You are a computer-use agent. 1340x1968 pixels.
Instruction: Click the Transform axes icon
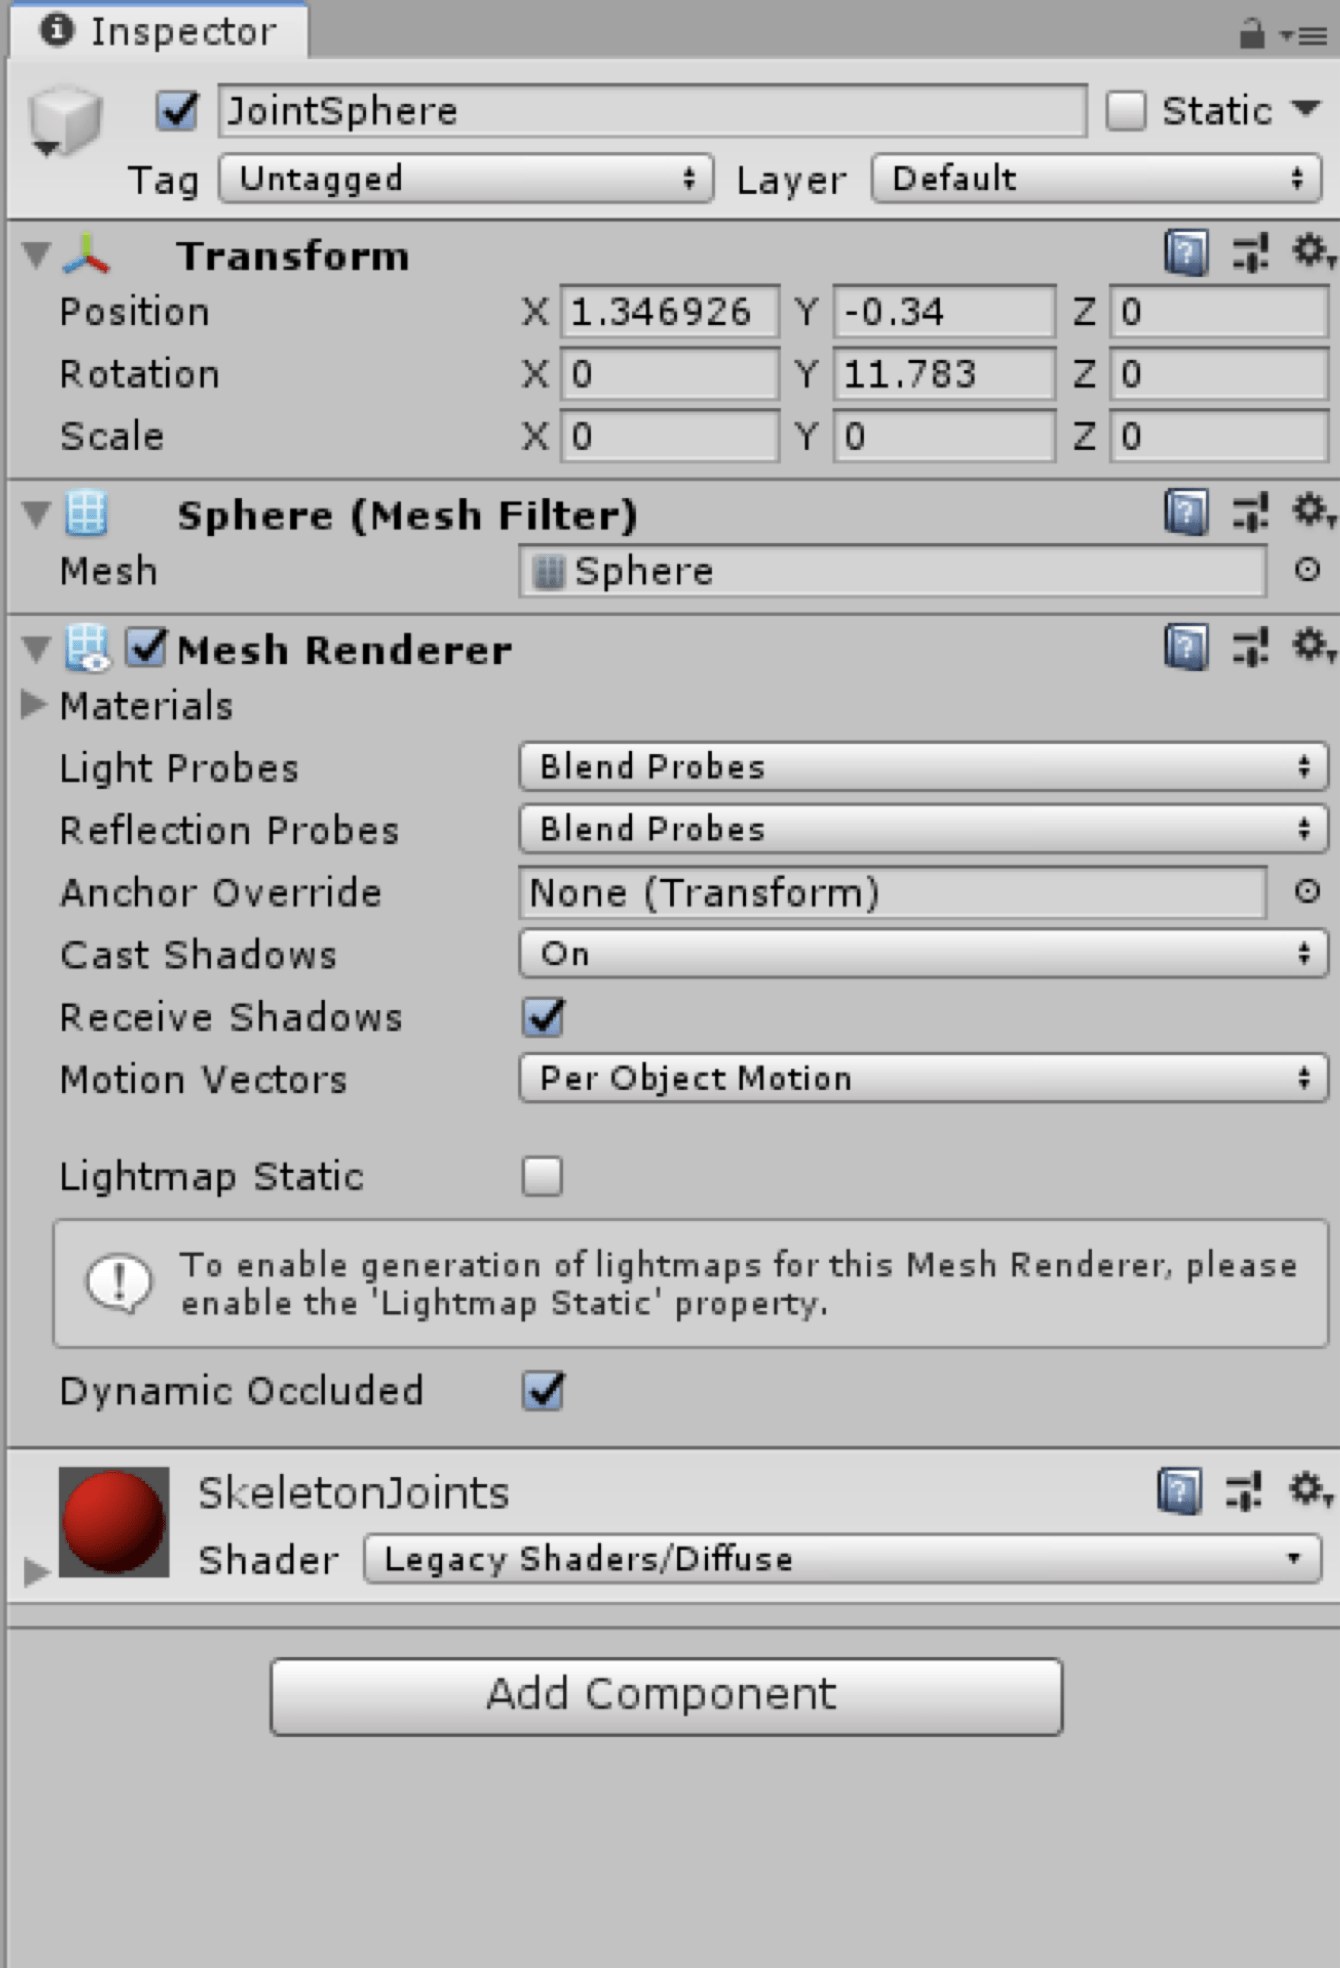(87, 255)
